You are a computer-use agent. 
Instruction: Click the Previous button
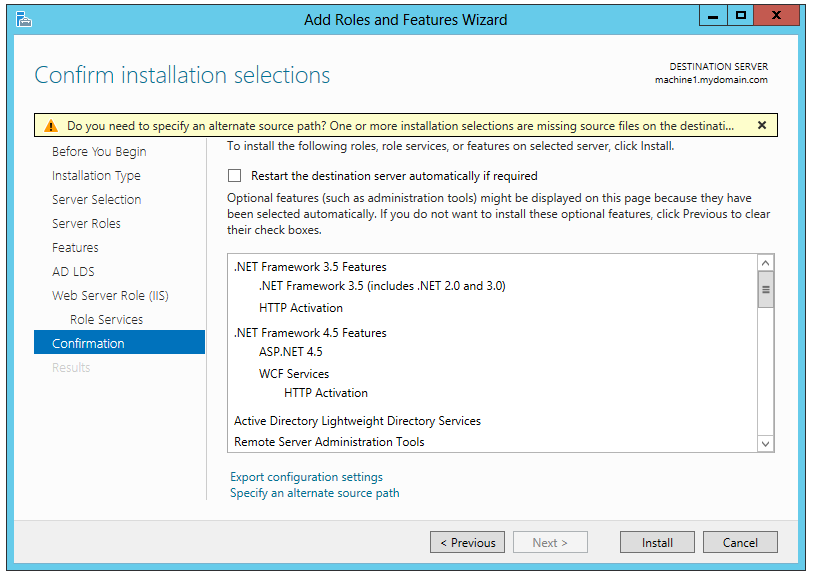pyautogui.click(x=467, y=543)
